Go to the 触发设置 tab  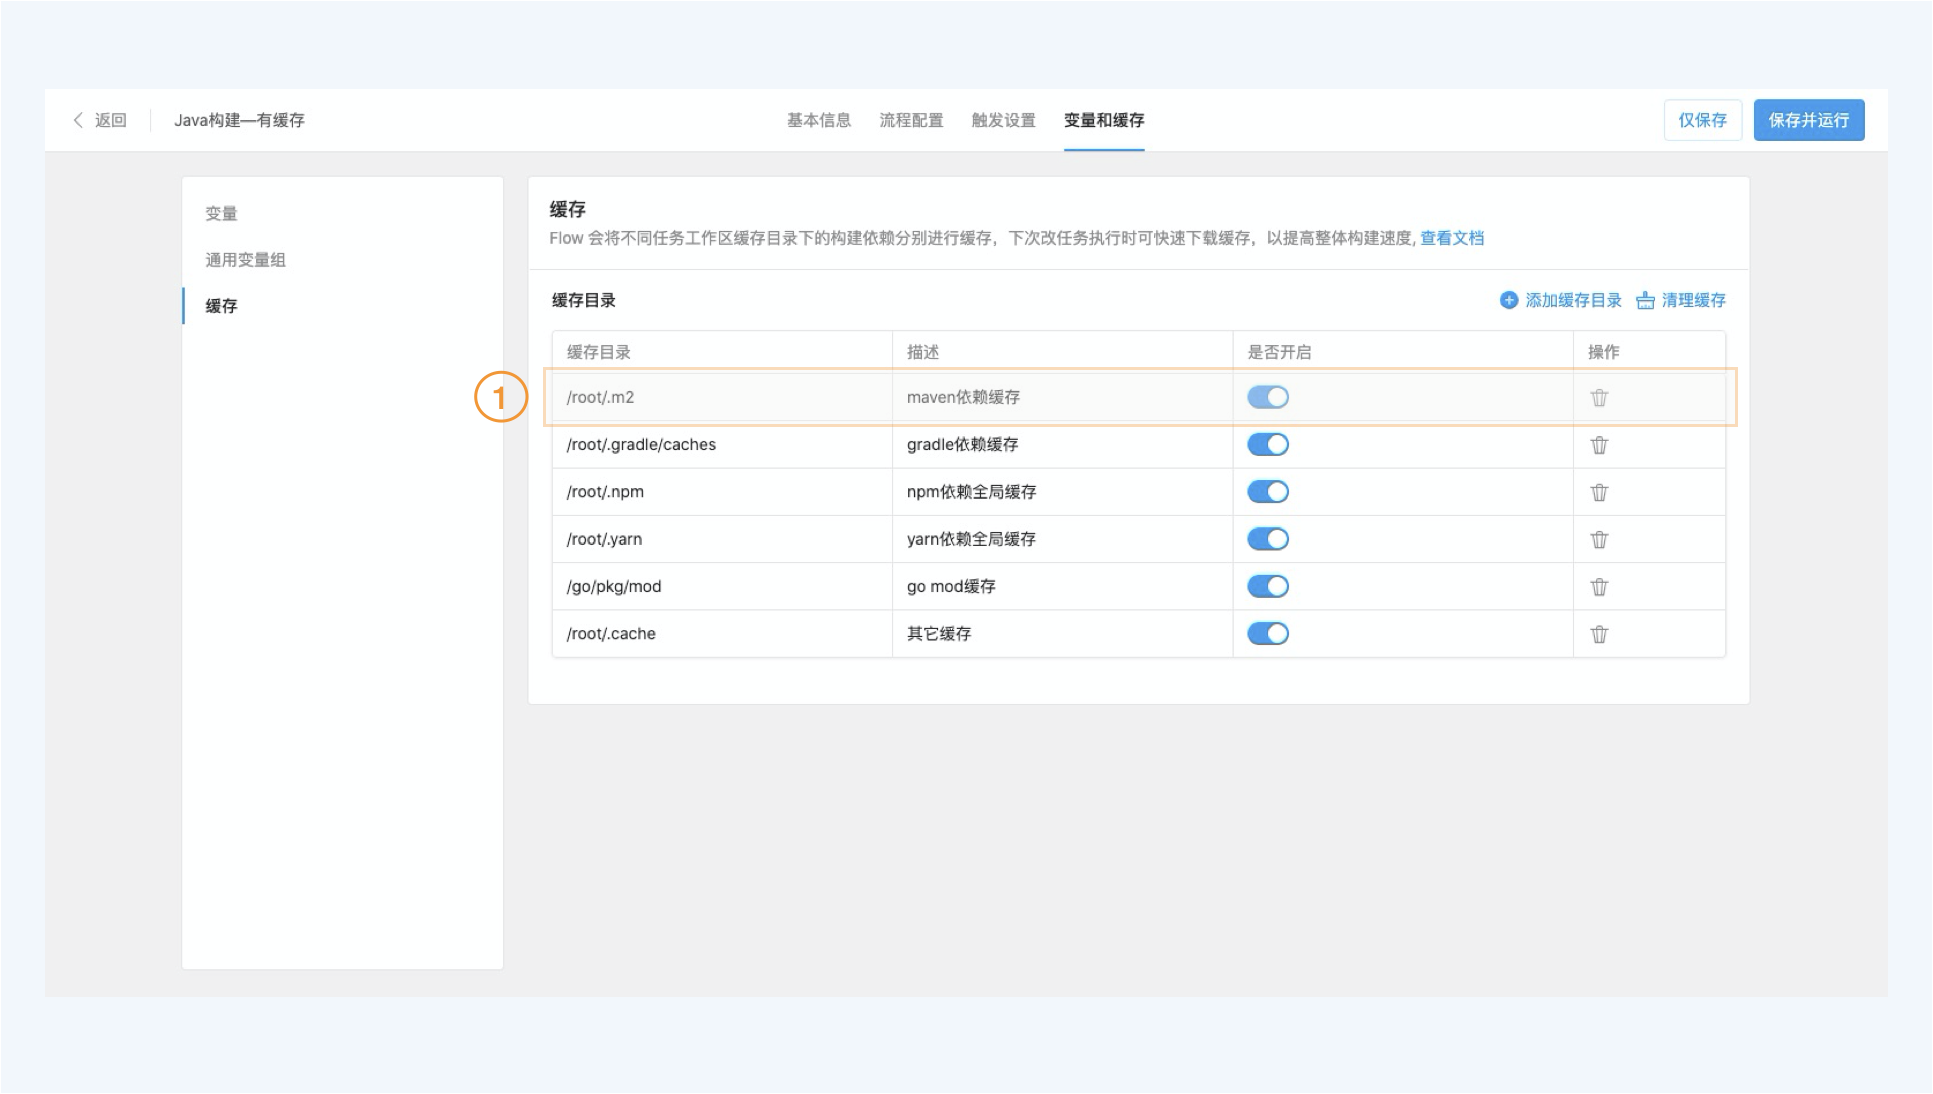(x=1003, y=120)
